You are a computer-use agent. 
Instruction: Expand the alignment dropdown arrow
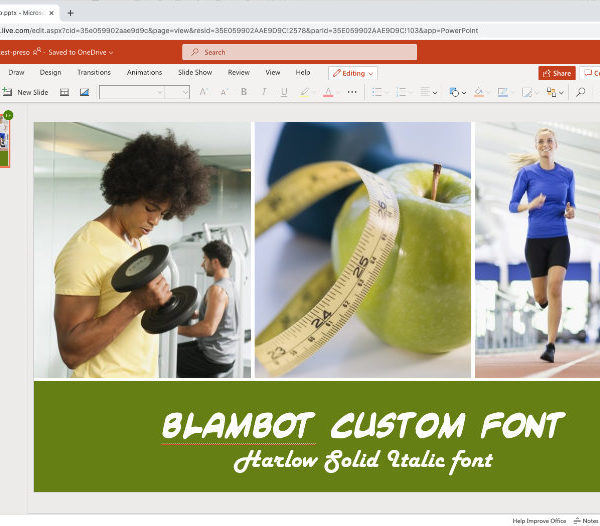[x=435, y=93]
